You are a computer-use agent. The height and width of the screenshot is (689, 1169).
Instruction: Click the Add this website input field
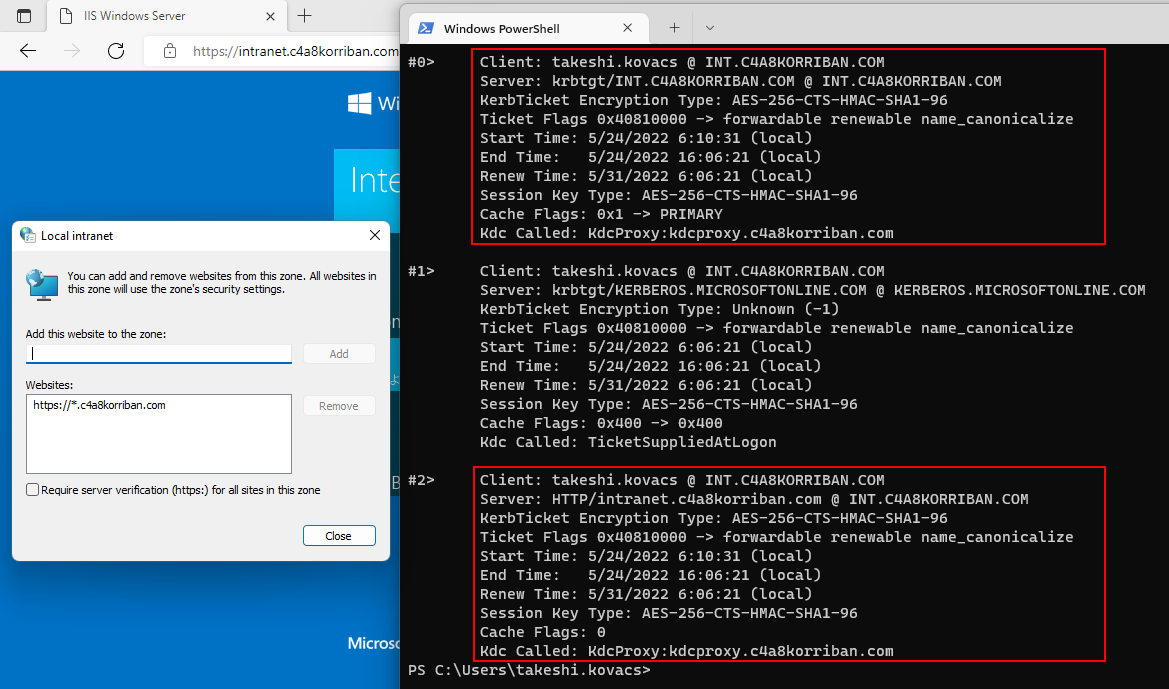(159, 353)
